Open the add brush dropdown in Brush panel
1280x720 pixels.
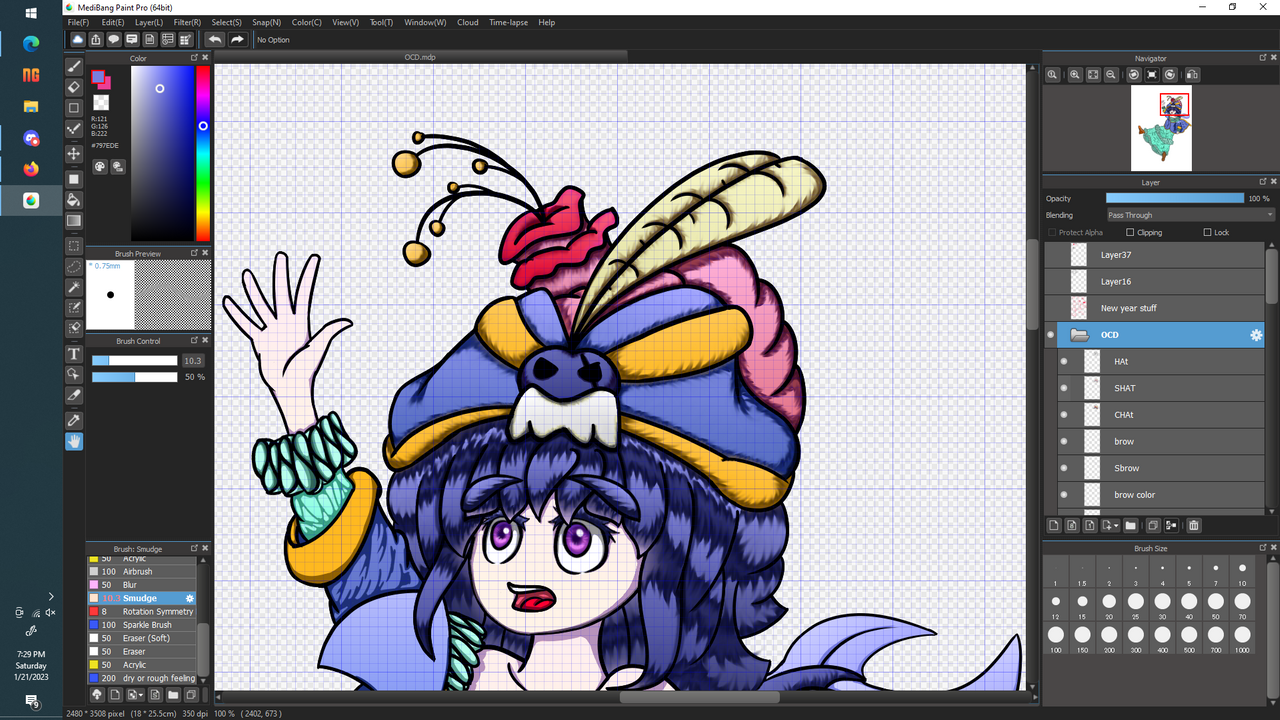135,694
